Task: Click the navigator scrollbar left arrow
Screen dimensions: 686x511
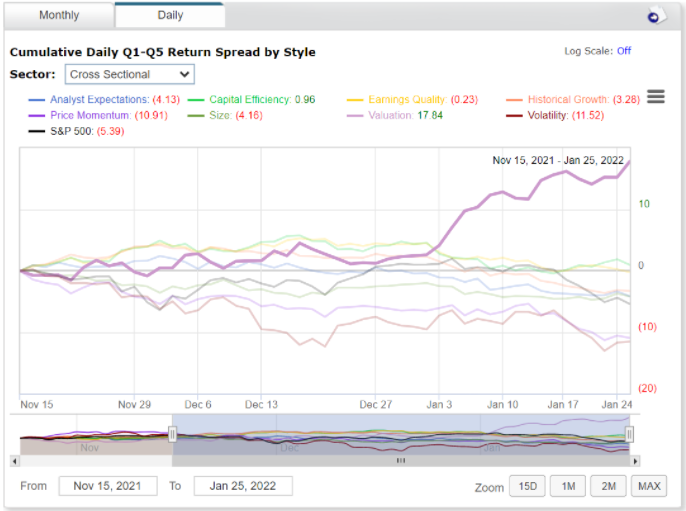Action: (x=15, y=461)
